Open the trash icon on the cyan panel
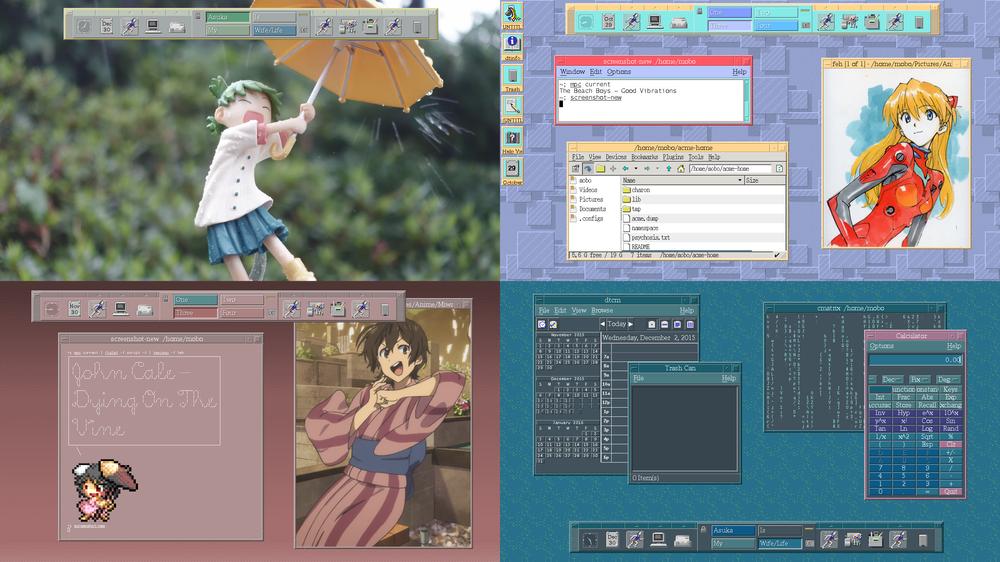 pos(919,22)
